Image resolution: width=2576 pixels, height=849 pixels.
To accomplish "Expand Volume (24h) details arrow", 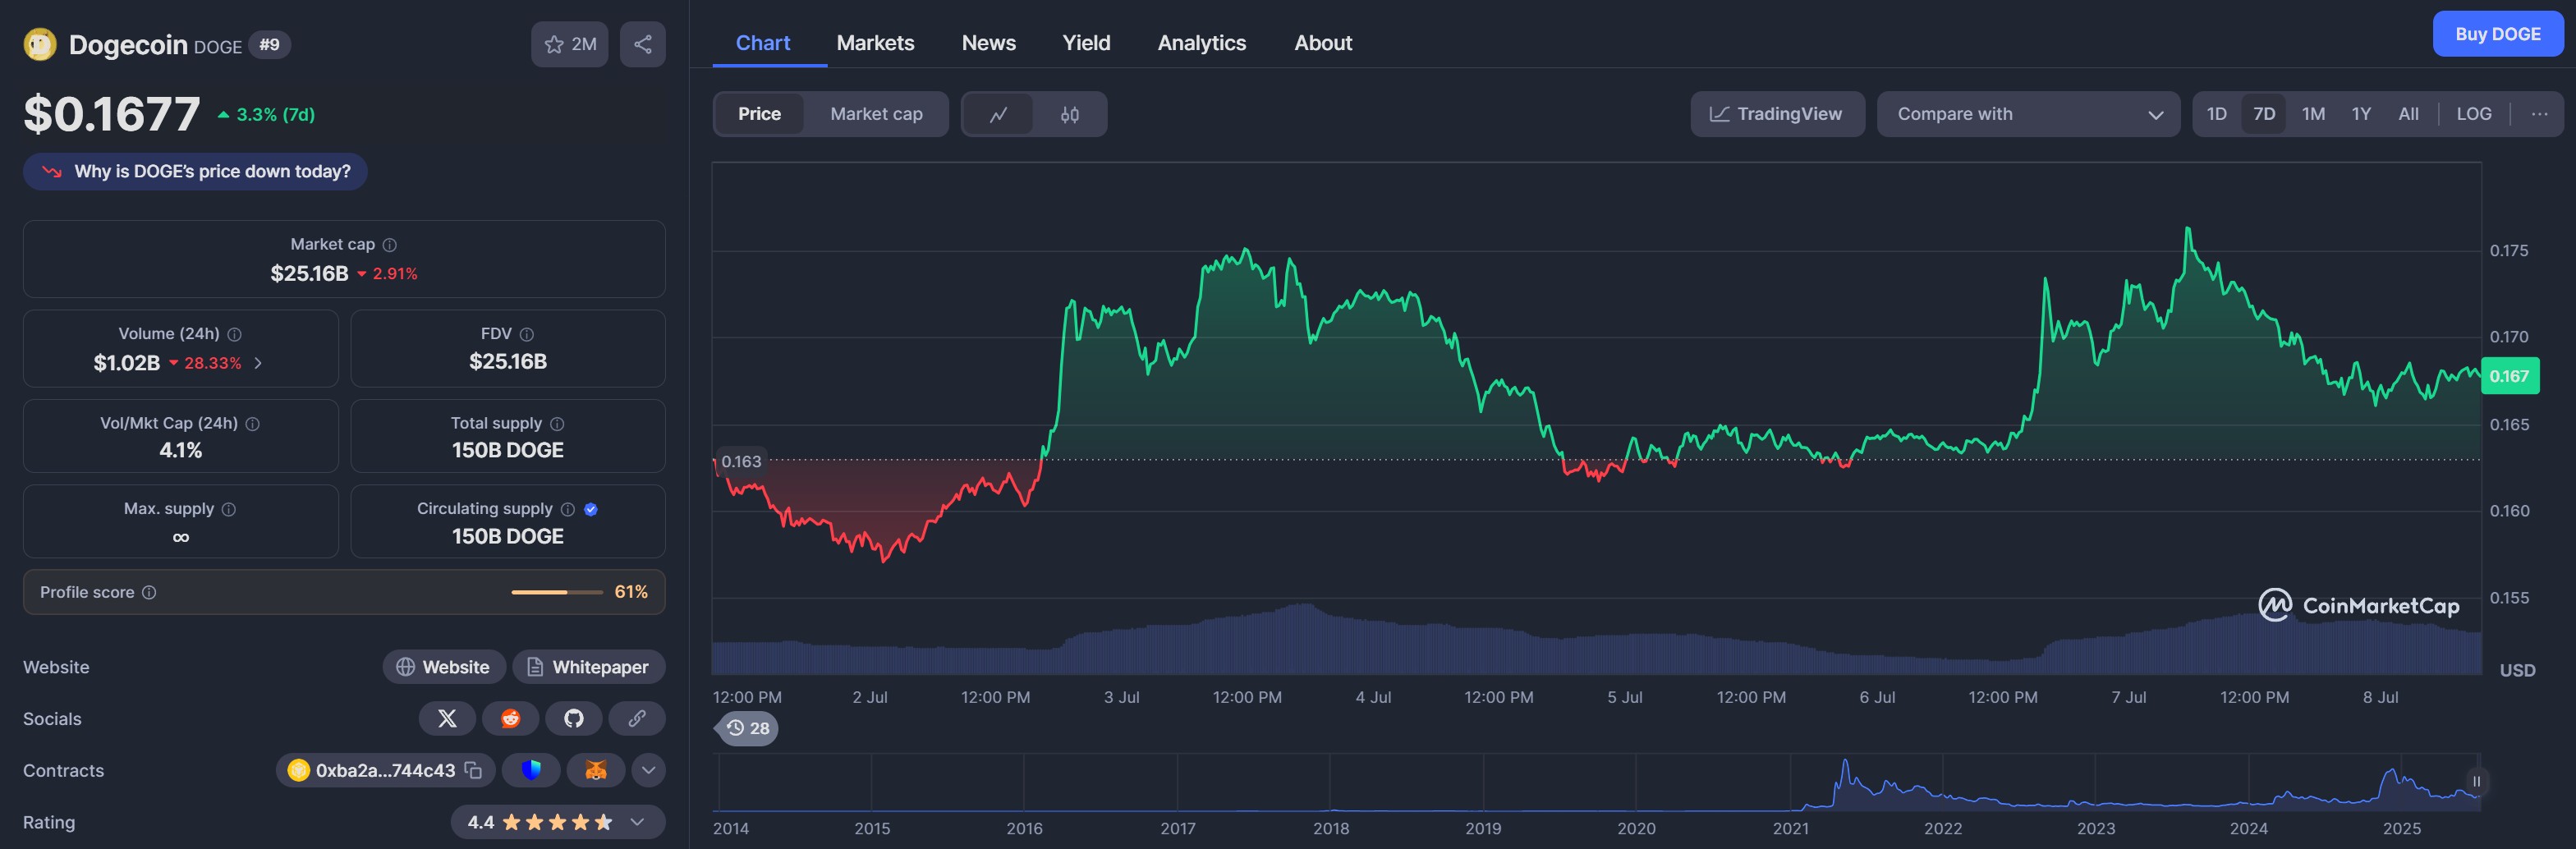I will [258, 363].
